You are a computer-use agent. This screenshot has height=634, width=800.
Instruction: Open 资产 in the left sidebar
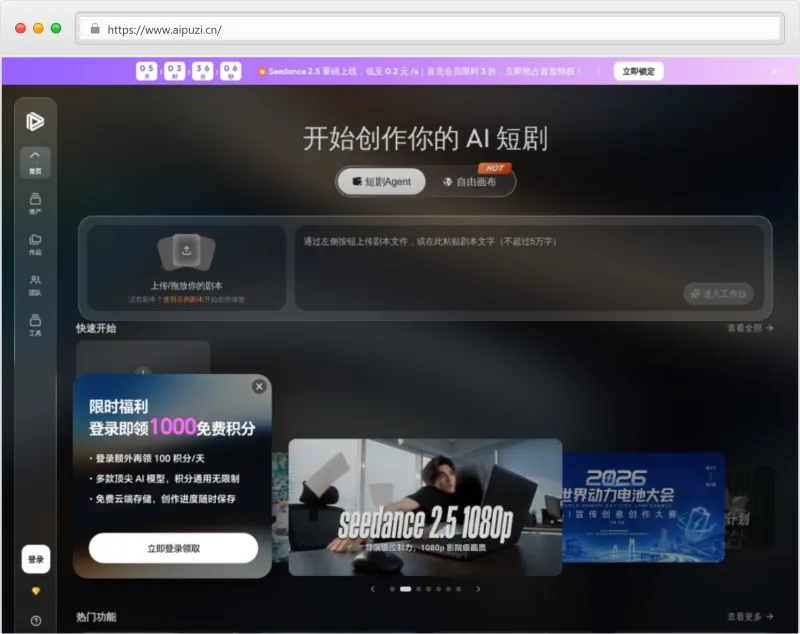35,204
